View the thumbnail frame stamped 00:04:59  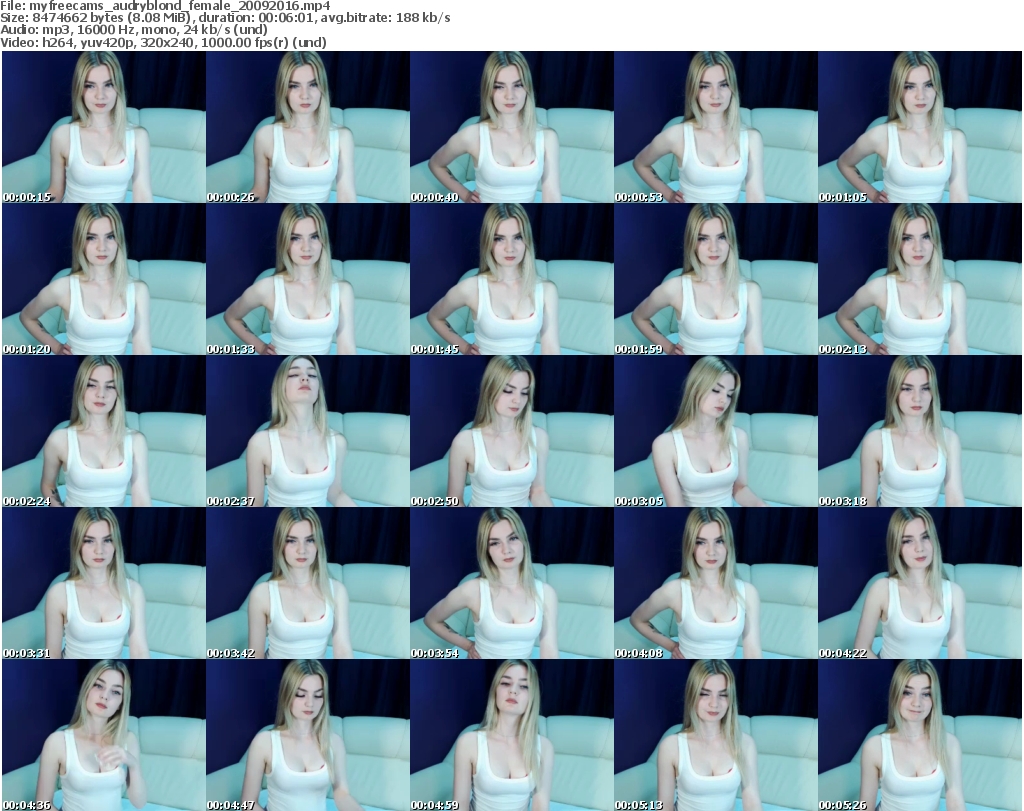click(x=511, y=735)
